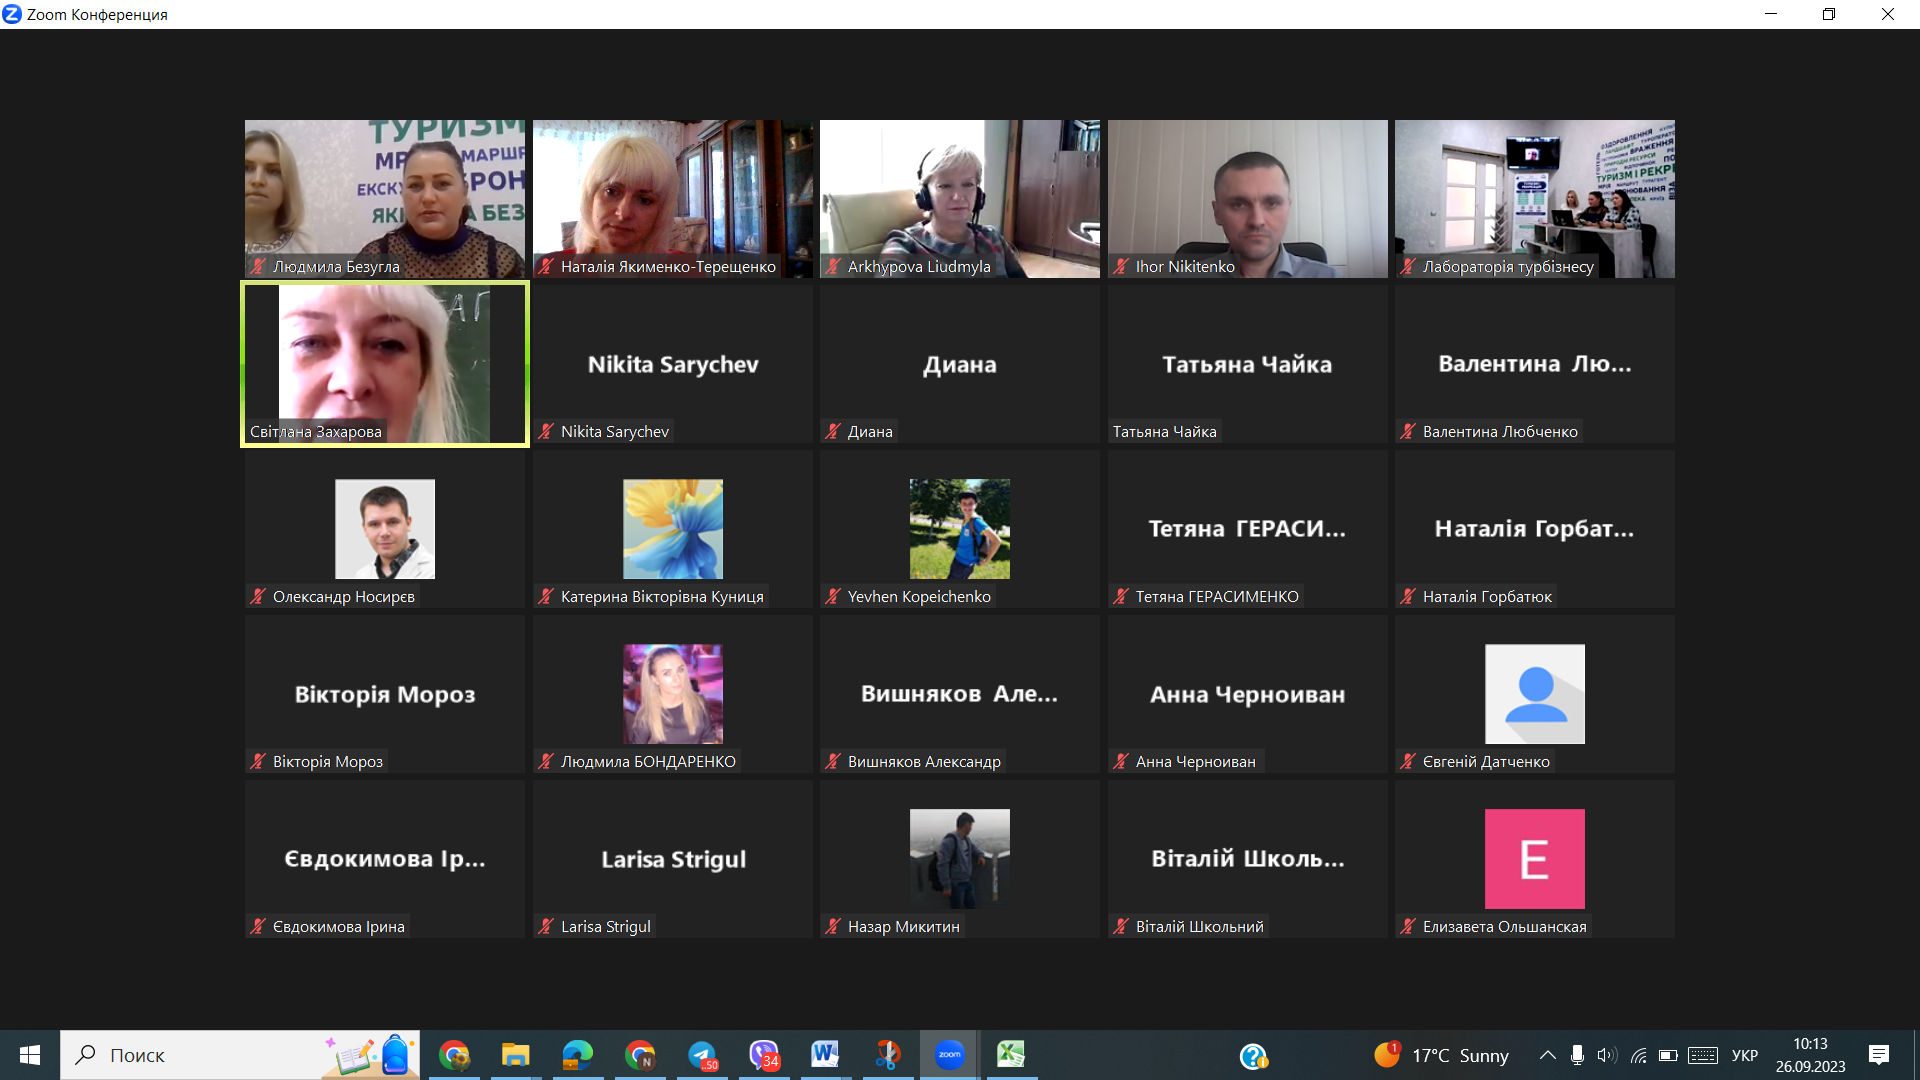Open the notification center icon

1878,1055
